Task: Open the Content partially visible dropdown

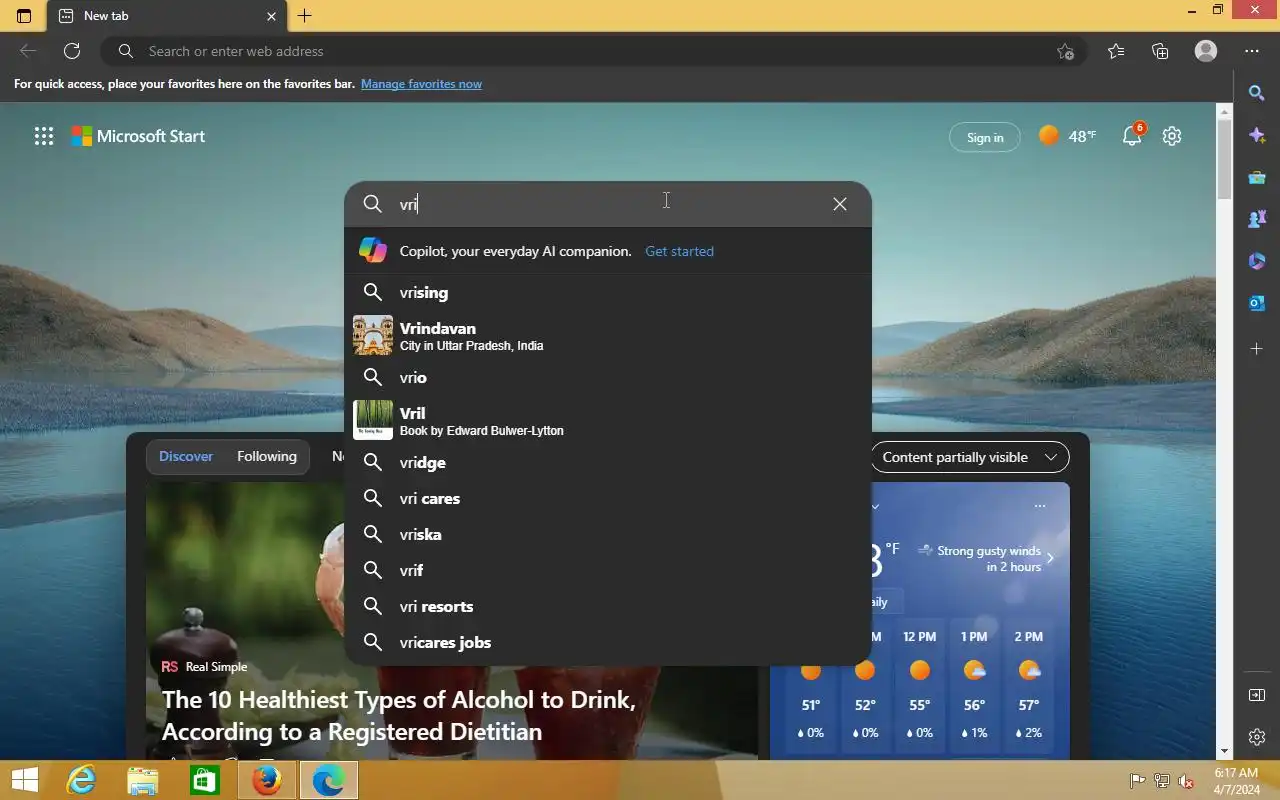Action: click(969, 457)
